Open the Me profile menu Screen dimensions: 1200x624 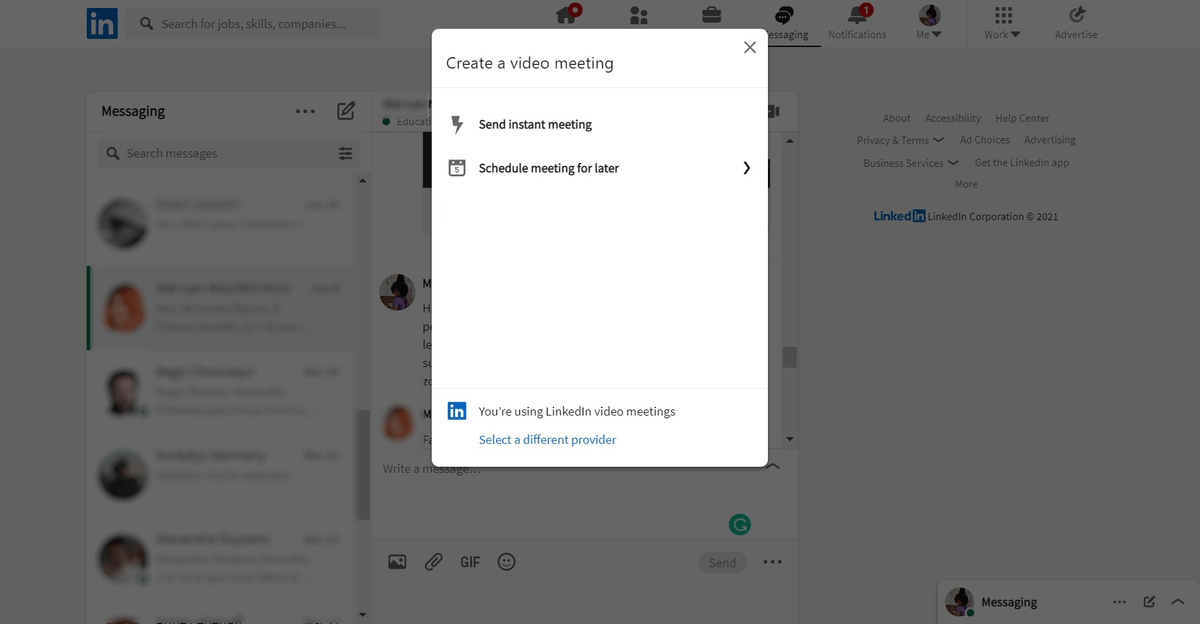point(929,22)
